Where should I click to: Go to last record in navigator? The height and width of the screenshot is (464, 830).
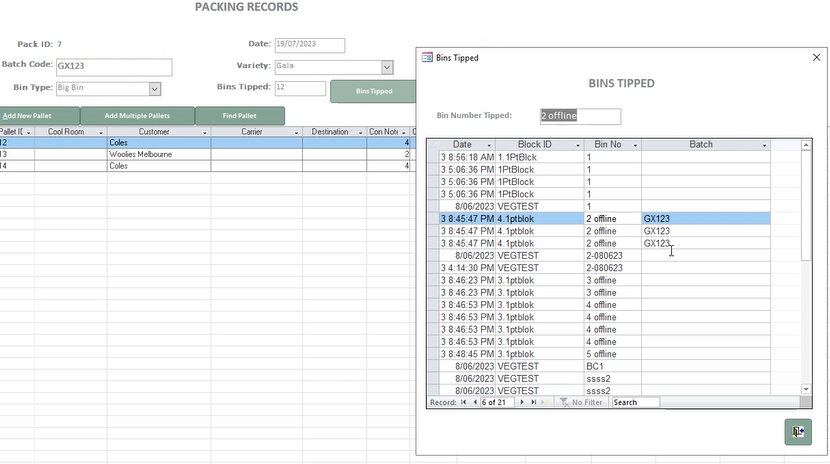[533, 402]
